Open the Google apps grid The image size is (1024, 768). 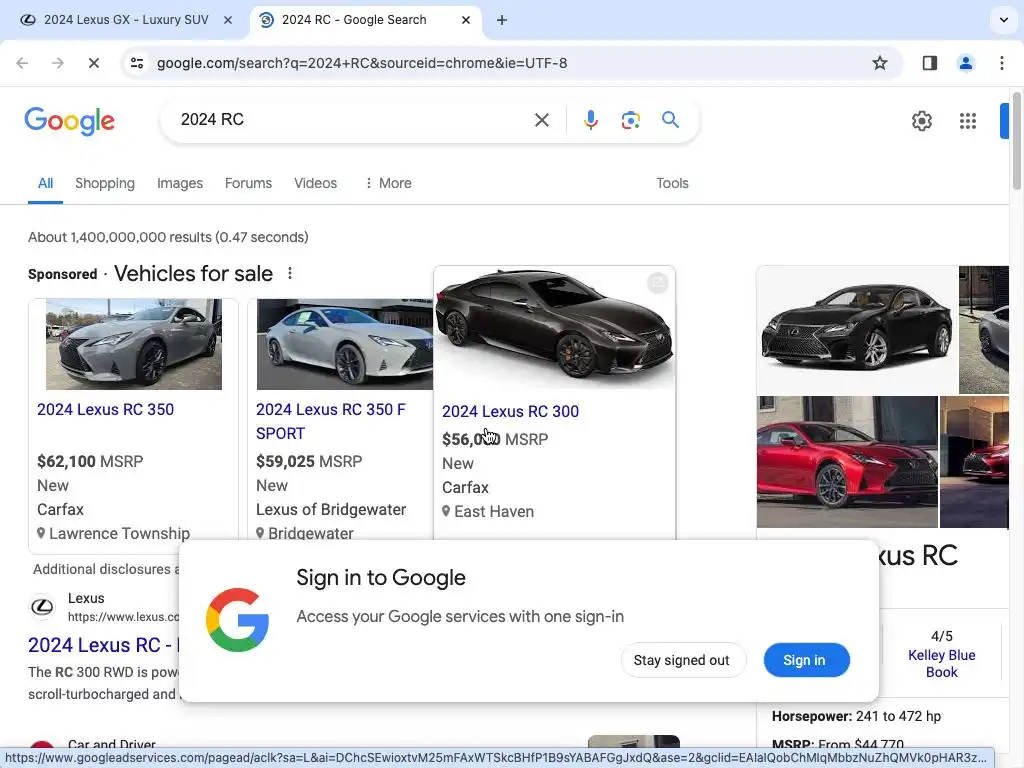tap(968, 121)
